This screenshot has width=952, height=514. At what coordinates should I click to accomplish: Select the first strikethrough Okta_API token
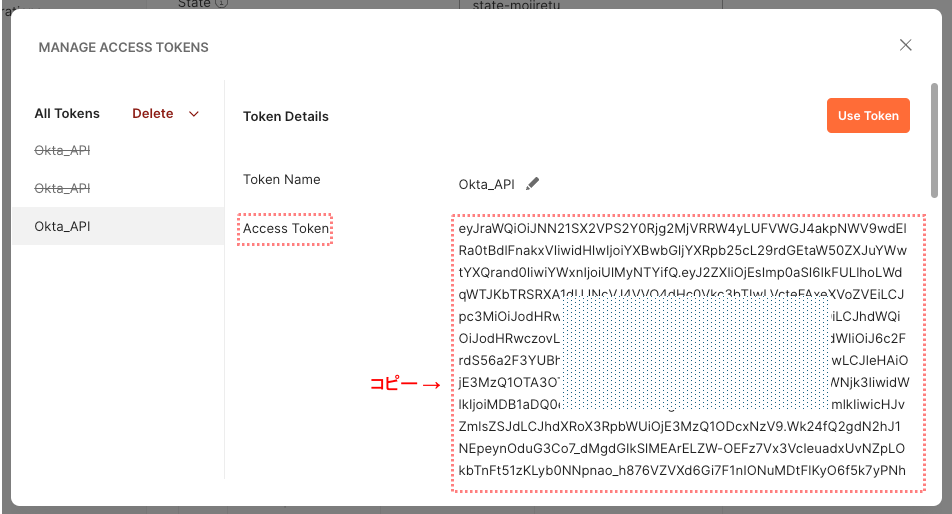tap(63, 150)
